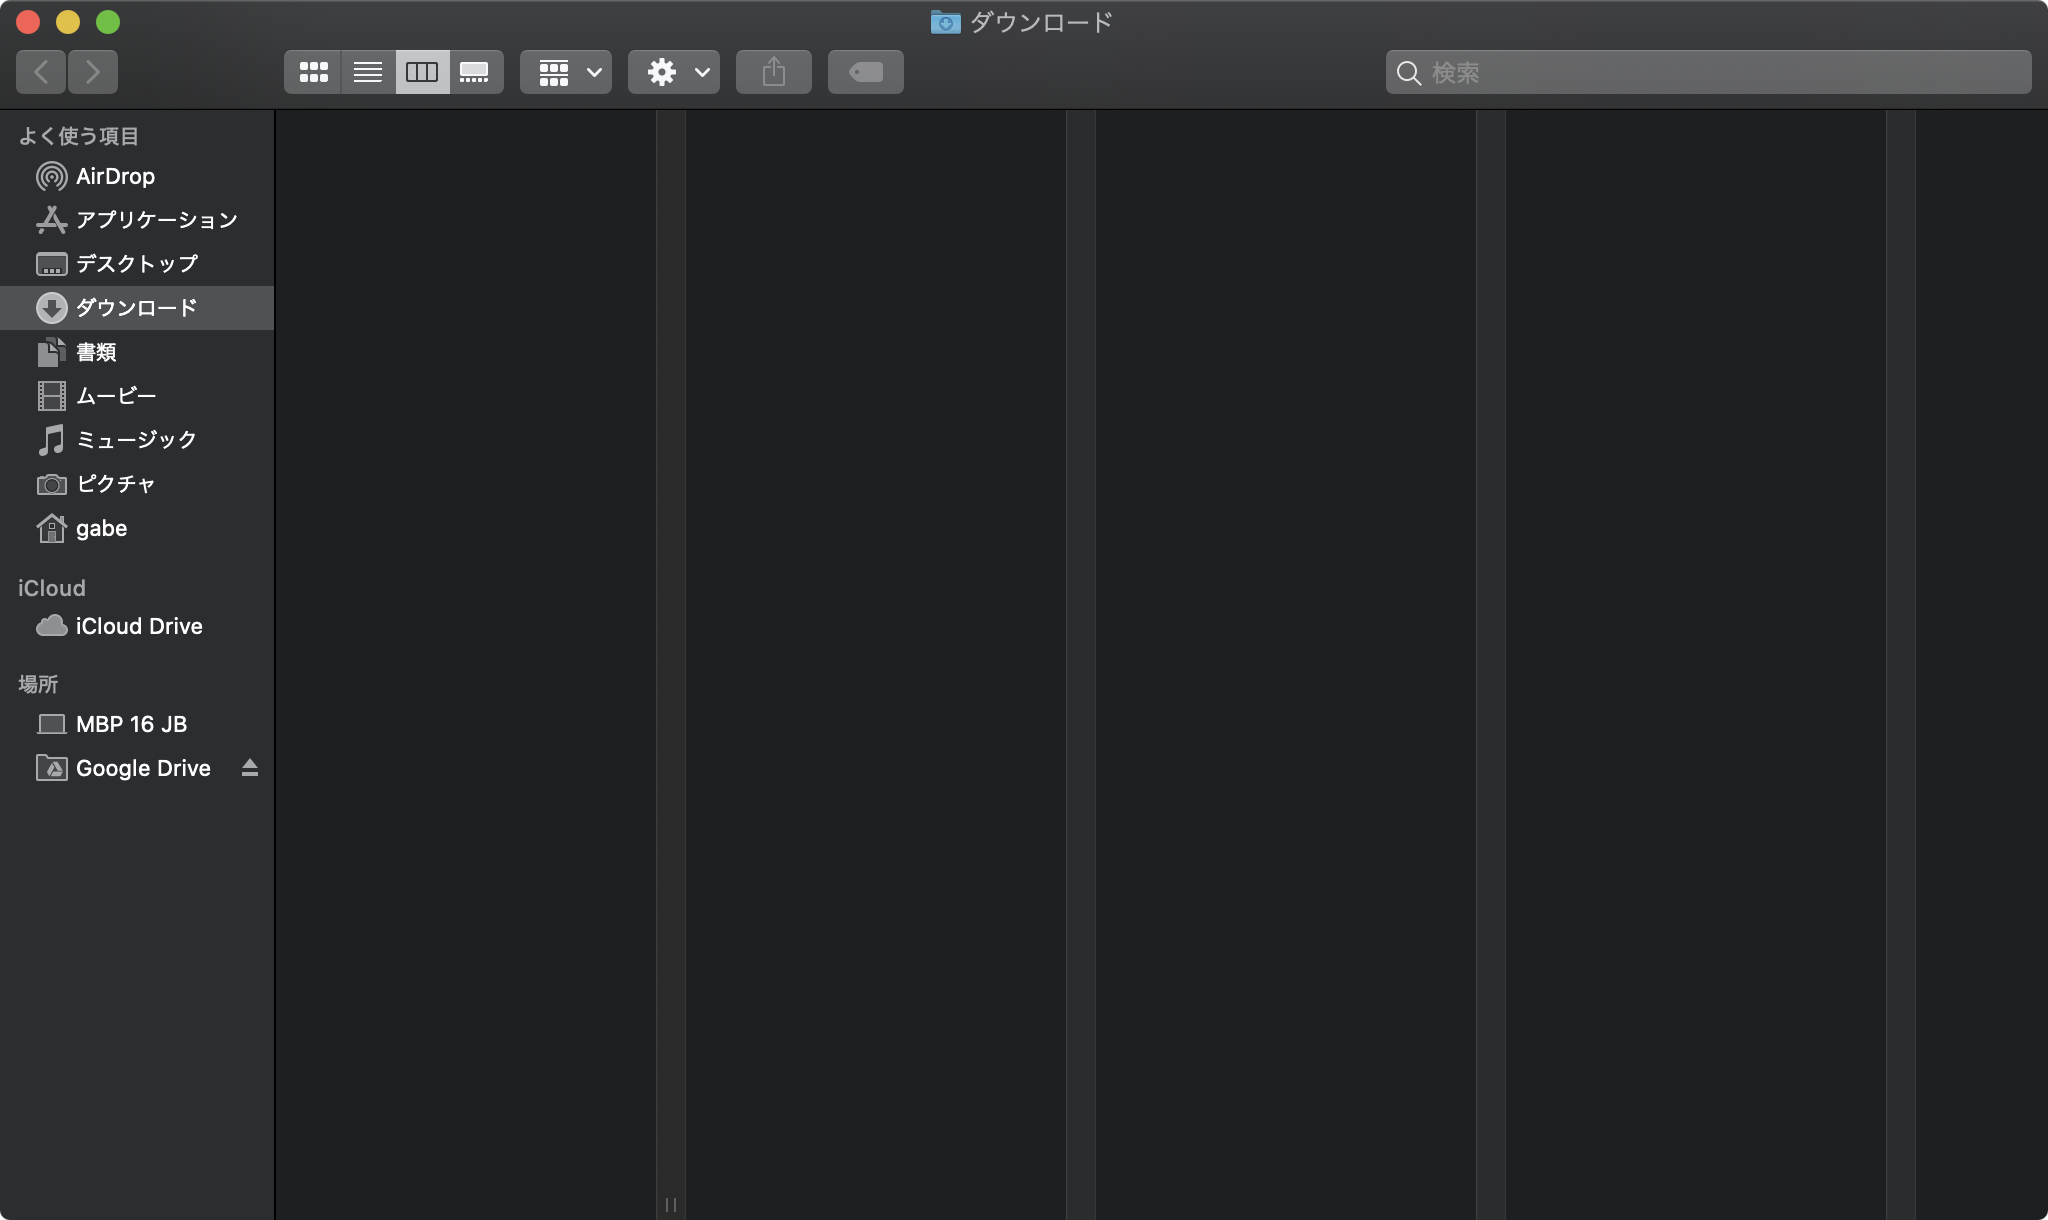This screenshot has height=1220, width=2048.
Task: Expand the view options dropdown
Action: point(565,71)
